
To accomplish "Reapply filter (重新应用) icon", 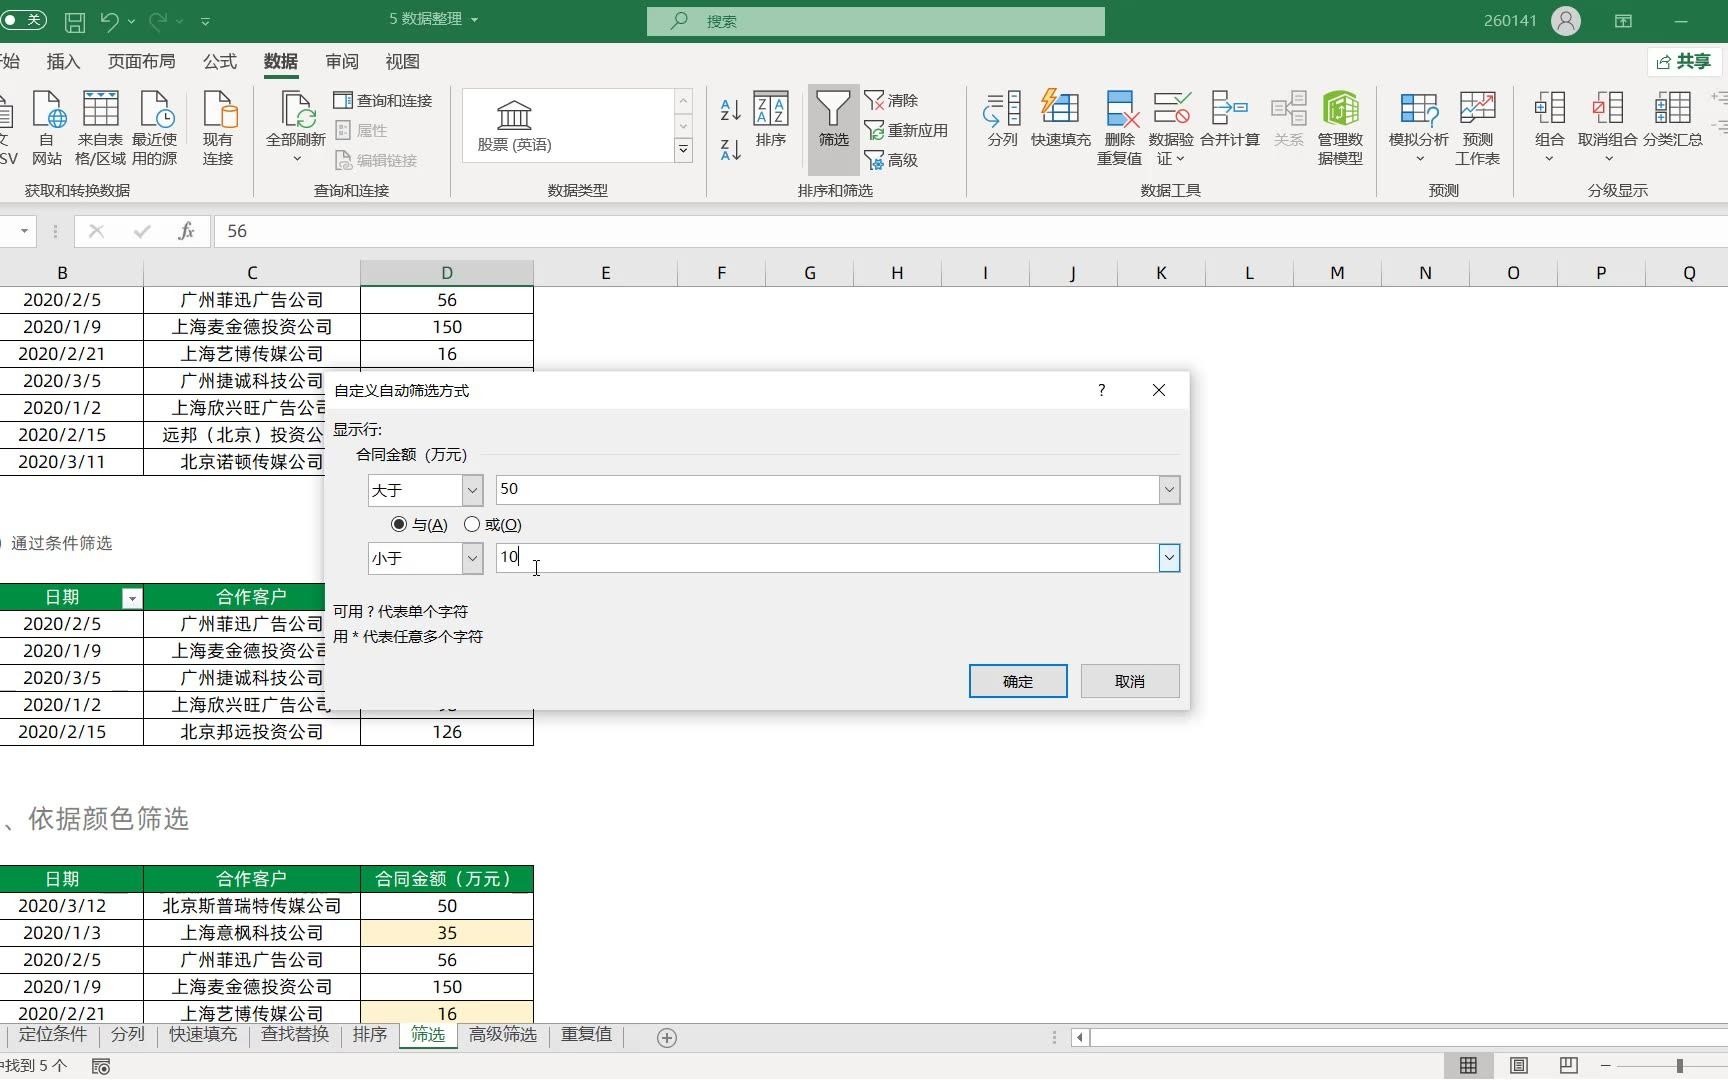I will pos(906,130).
